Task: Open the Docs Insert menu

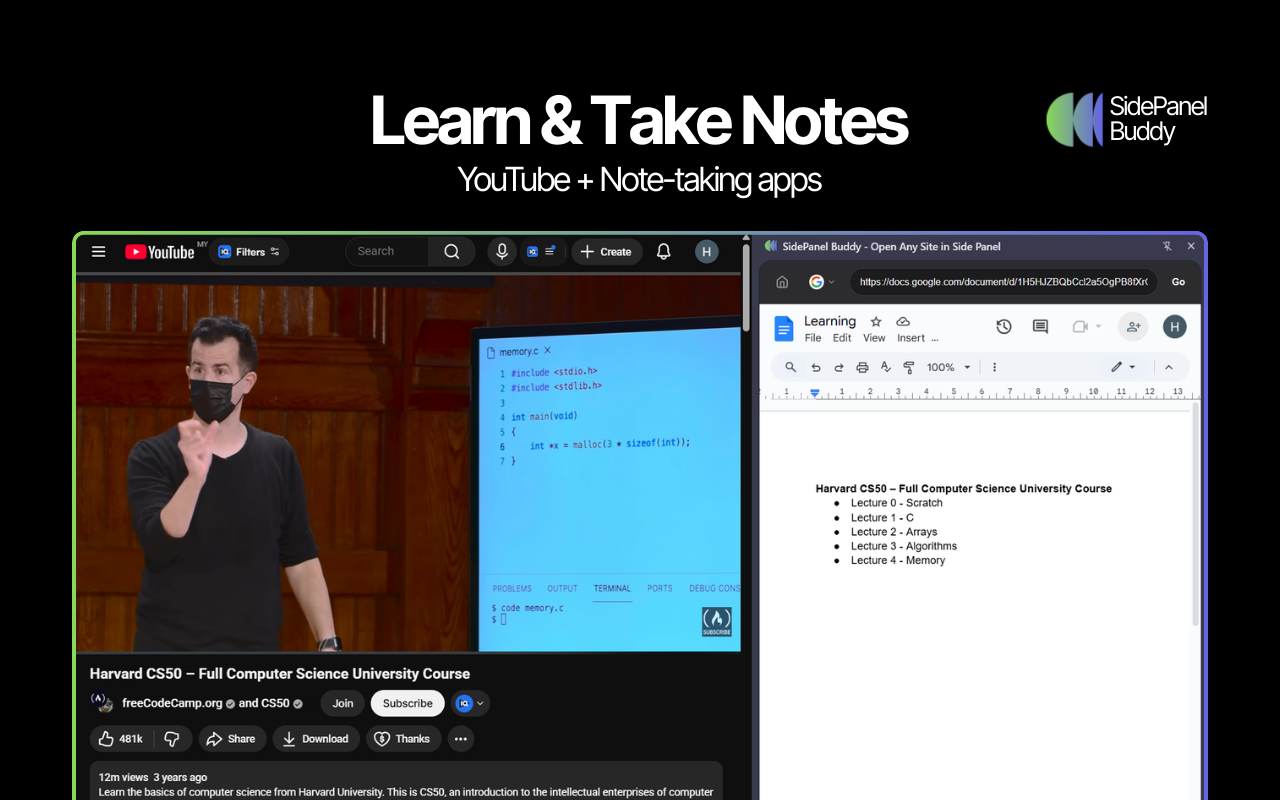Action: coord(911,338)
